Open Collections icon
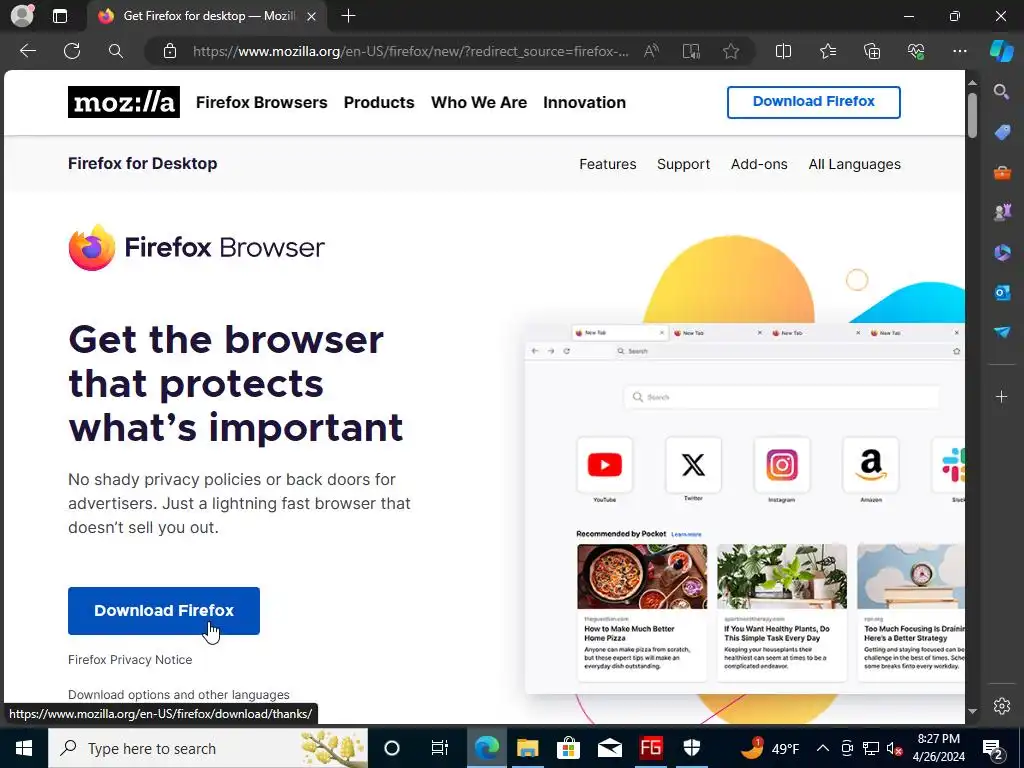This screenshot has height=768, width=1024. (872, 51)
